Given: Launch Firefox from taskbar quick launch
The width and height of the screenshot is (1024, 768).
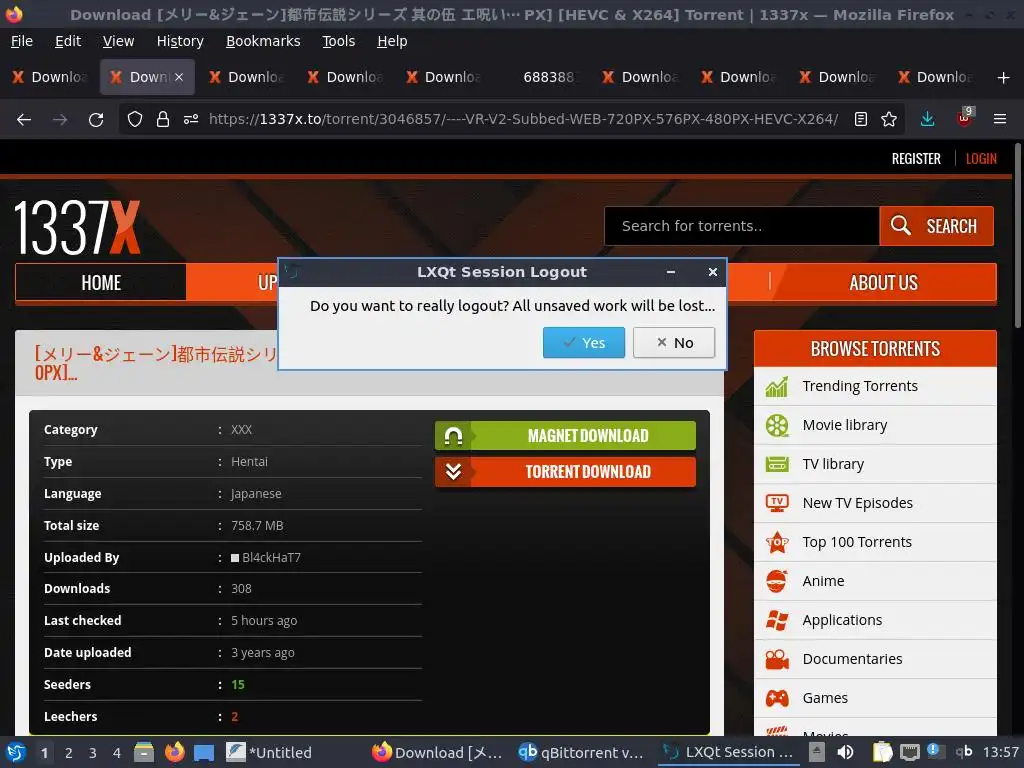Looking at the screenshot, I should click(x=174, y=752).
